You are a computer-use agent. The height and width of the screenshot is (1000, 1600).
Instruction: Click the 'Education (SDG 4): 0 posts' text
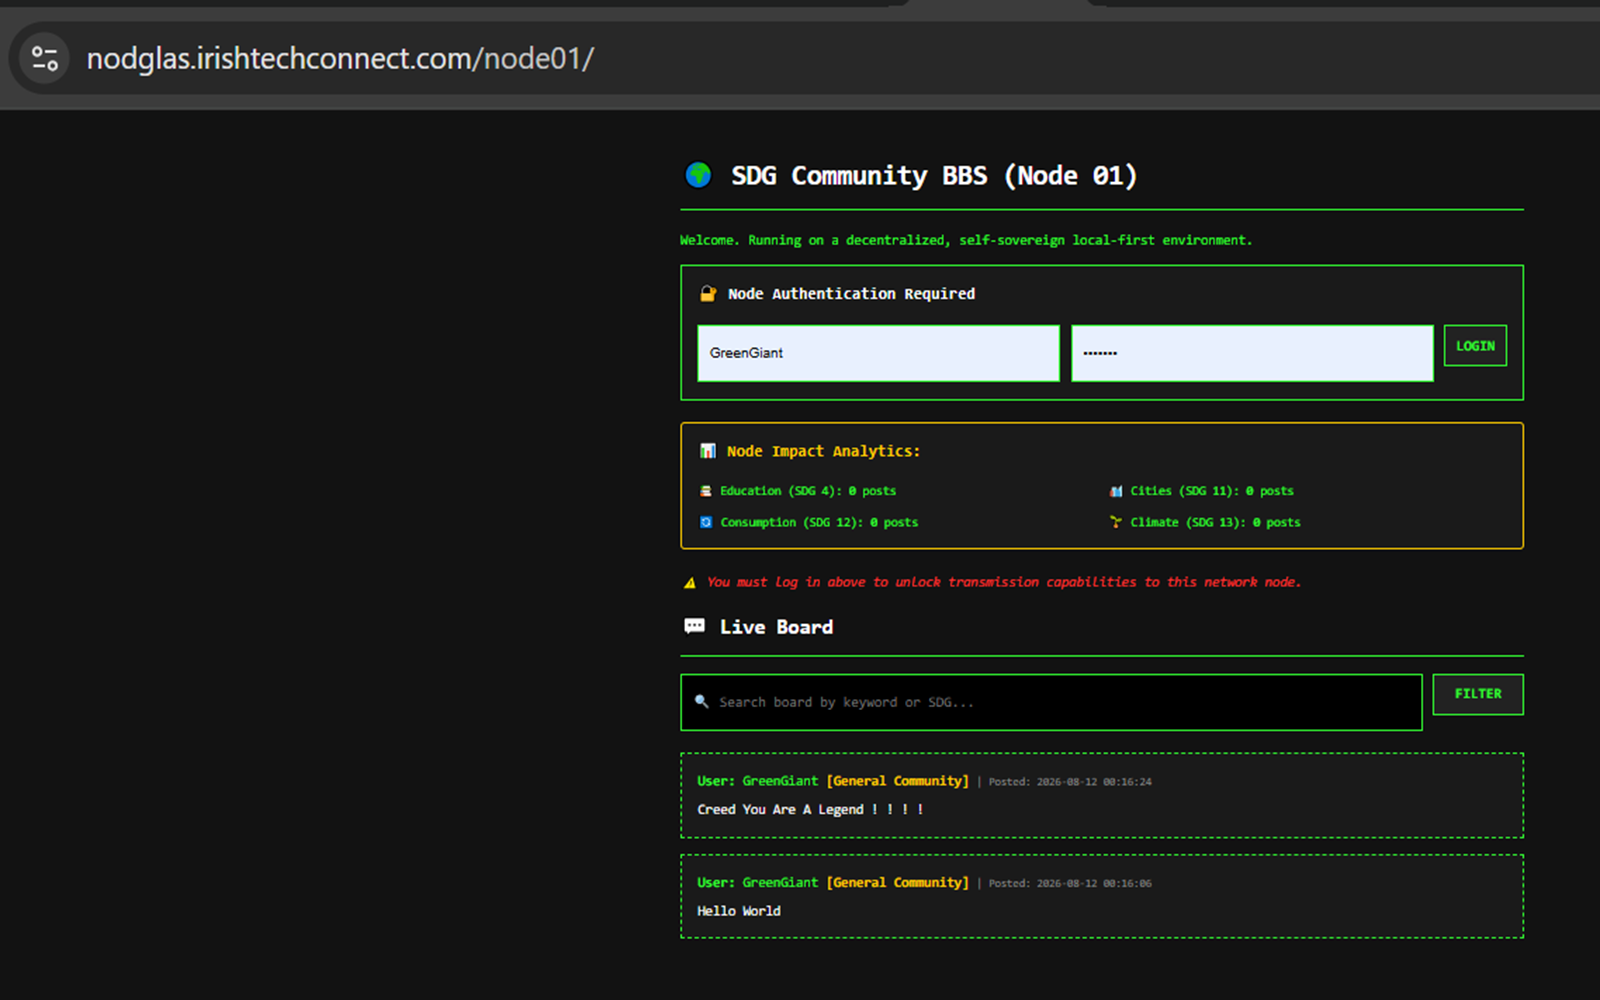click(808, 491)
